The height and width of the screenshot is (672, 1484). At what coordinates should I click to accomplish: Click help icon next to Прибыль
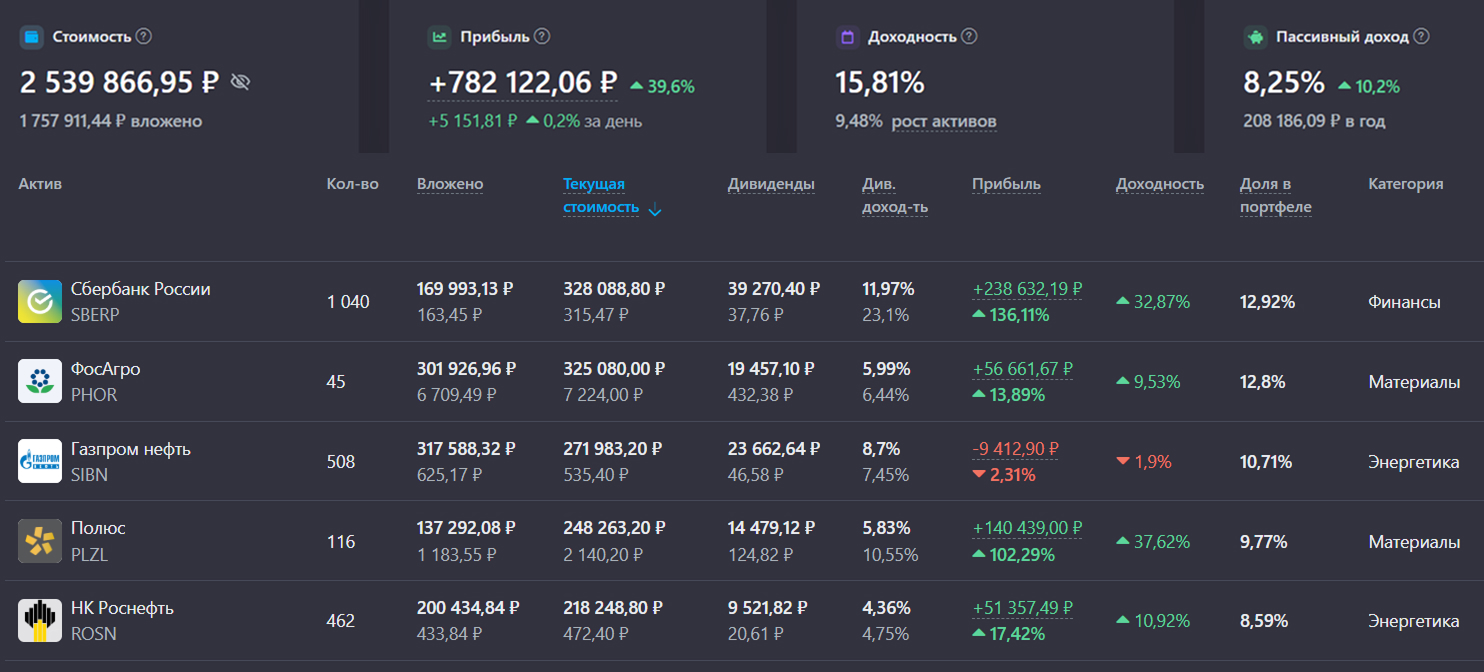[542, 37]
